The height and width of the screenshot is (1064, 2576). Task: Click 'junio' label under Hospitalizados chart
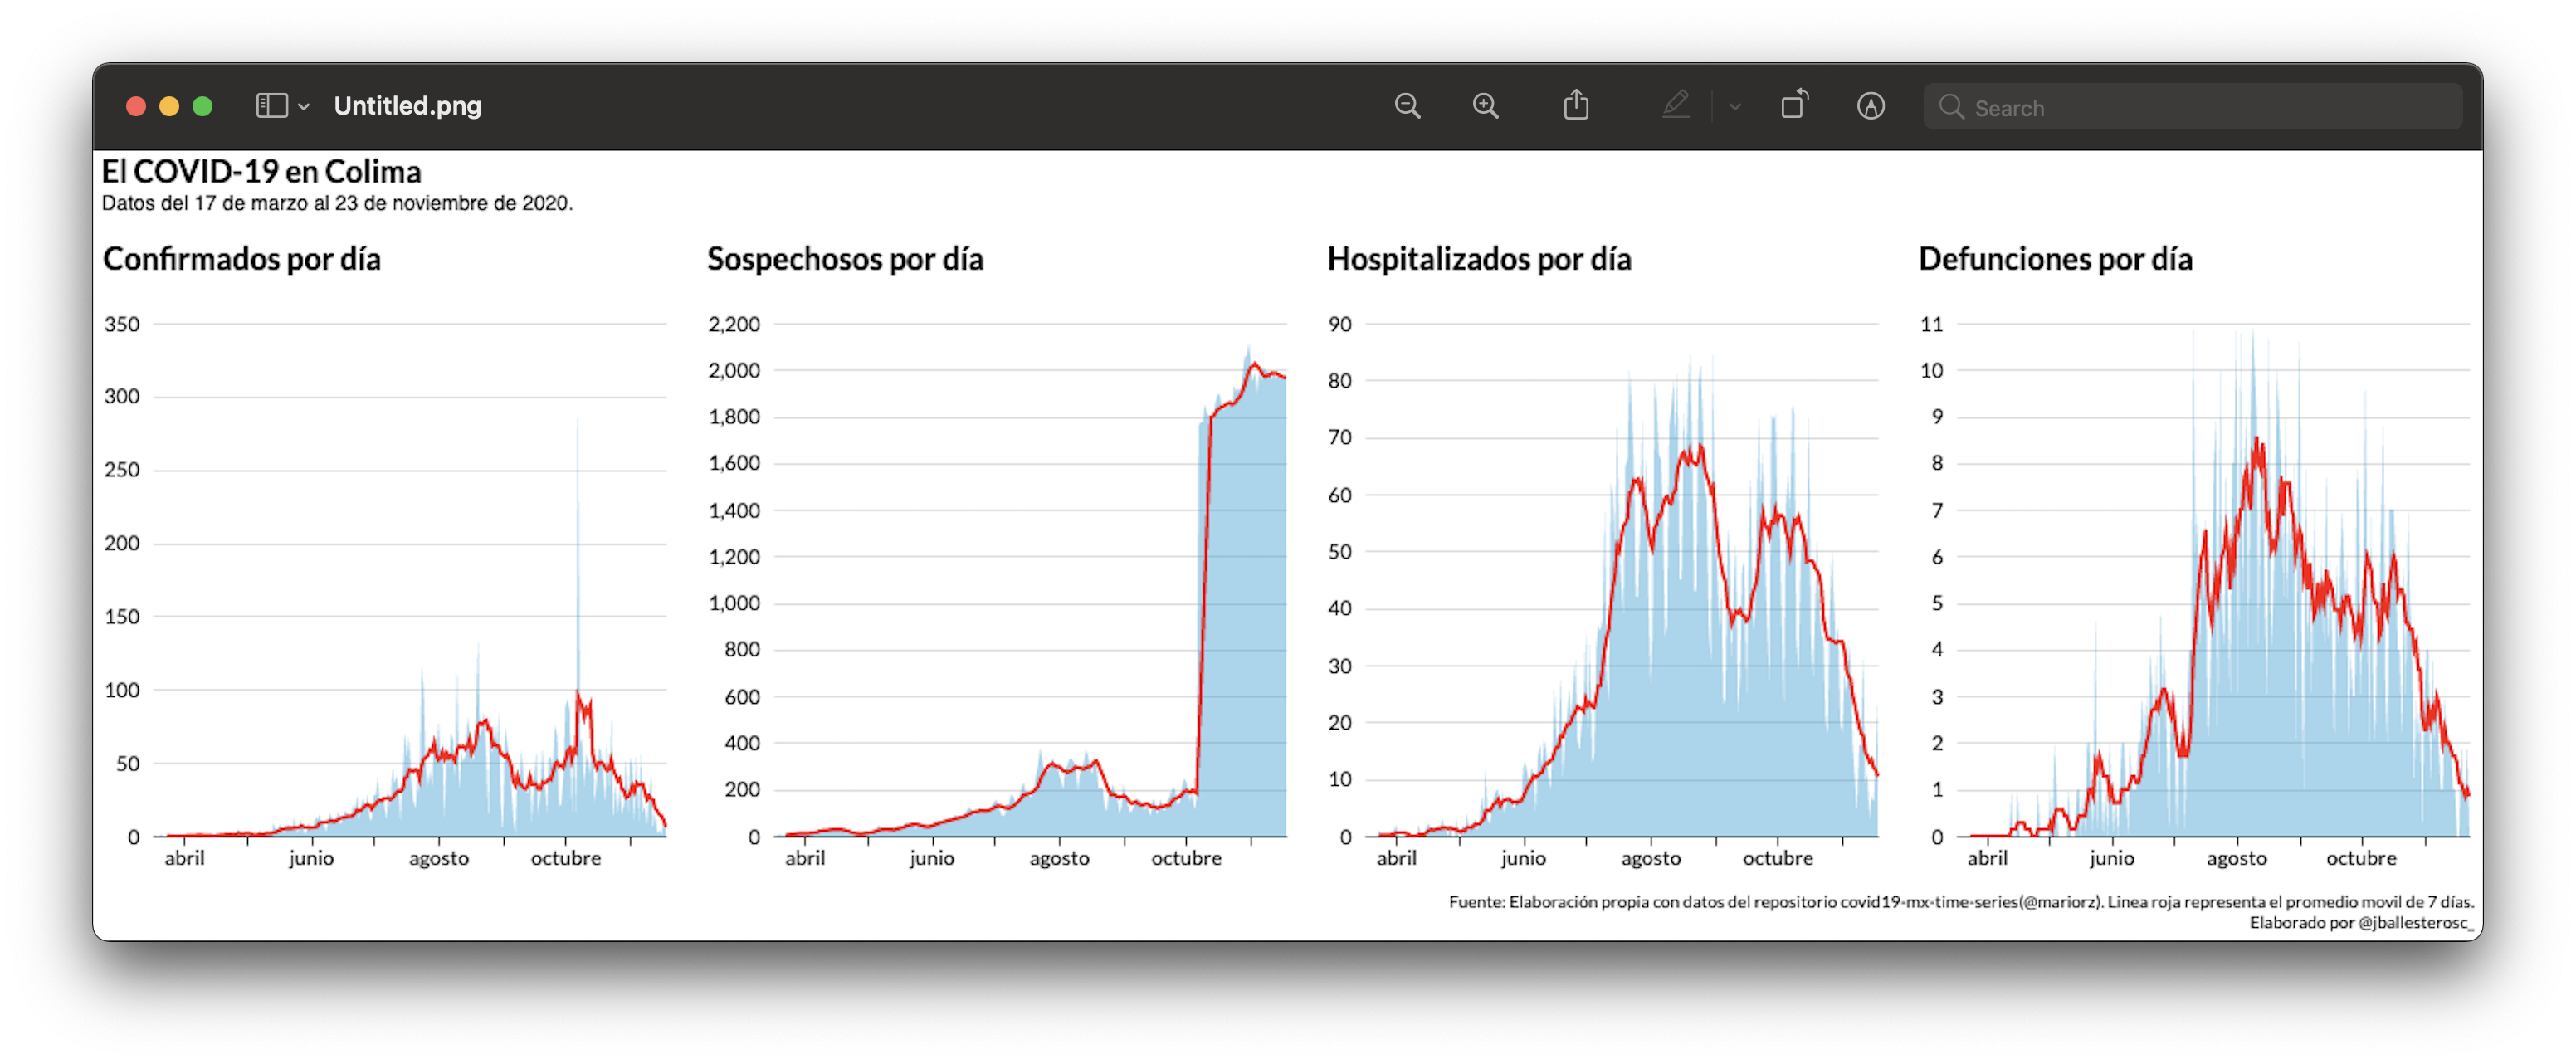[x=1523, y=858]
